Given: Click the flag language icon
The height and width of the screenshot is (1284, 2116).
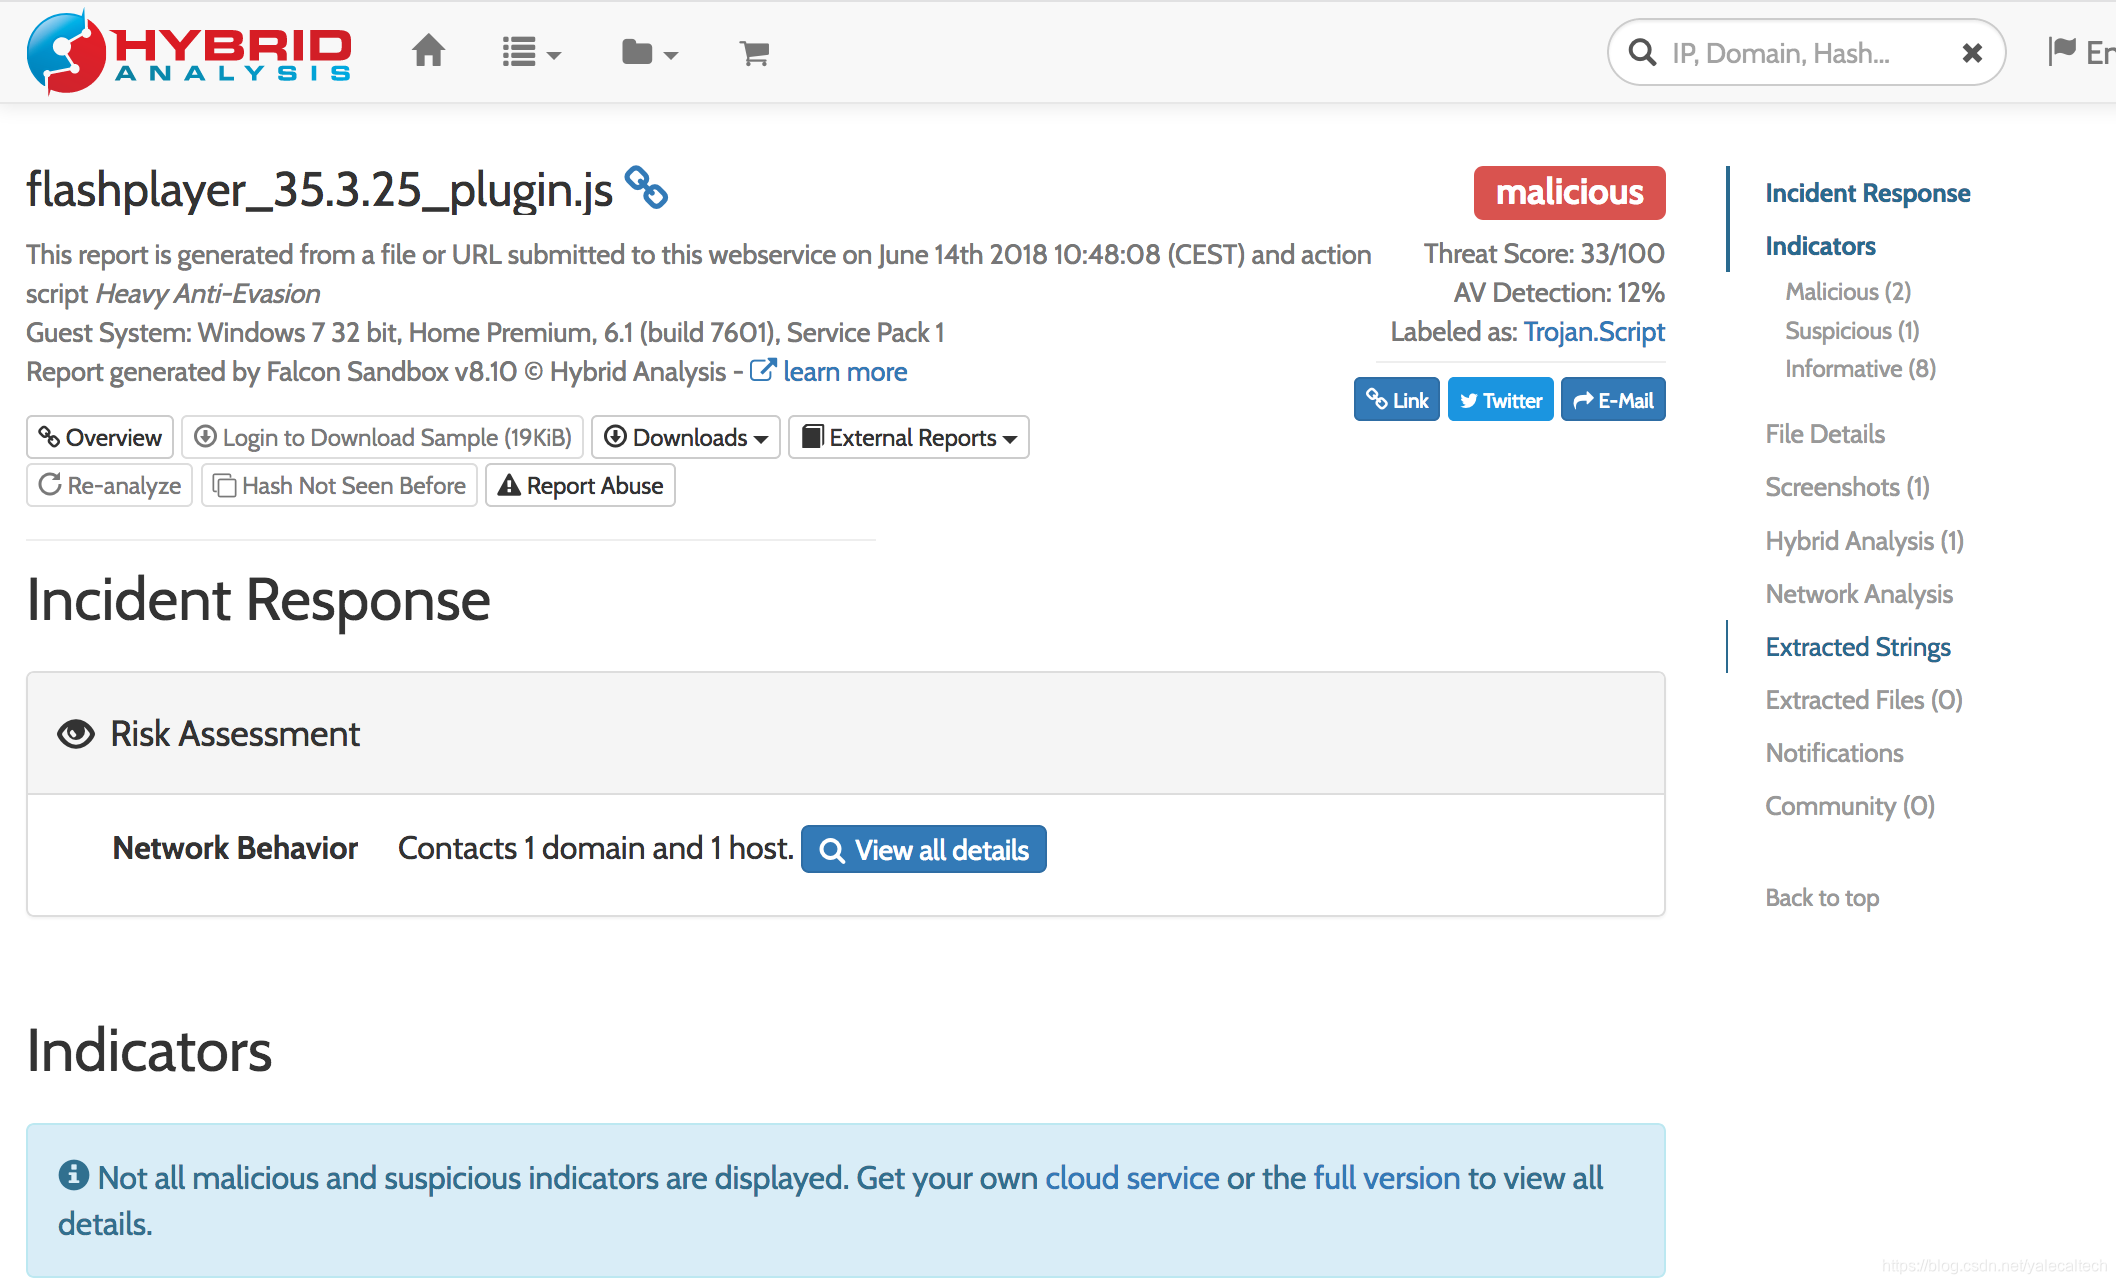Looking at the screenshot, I should [2061, 51].
